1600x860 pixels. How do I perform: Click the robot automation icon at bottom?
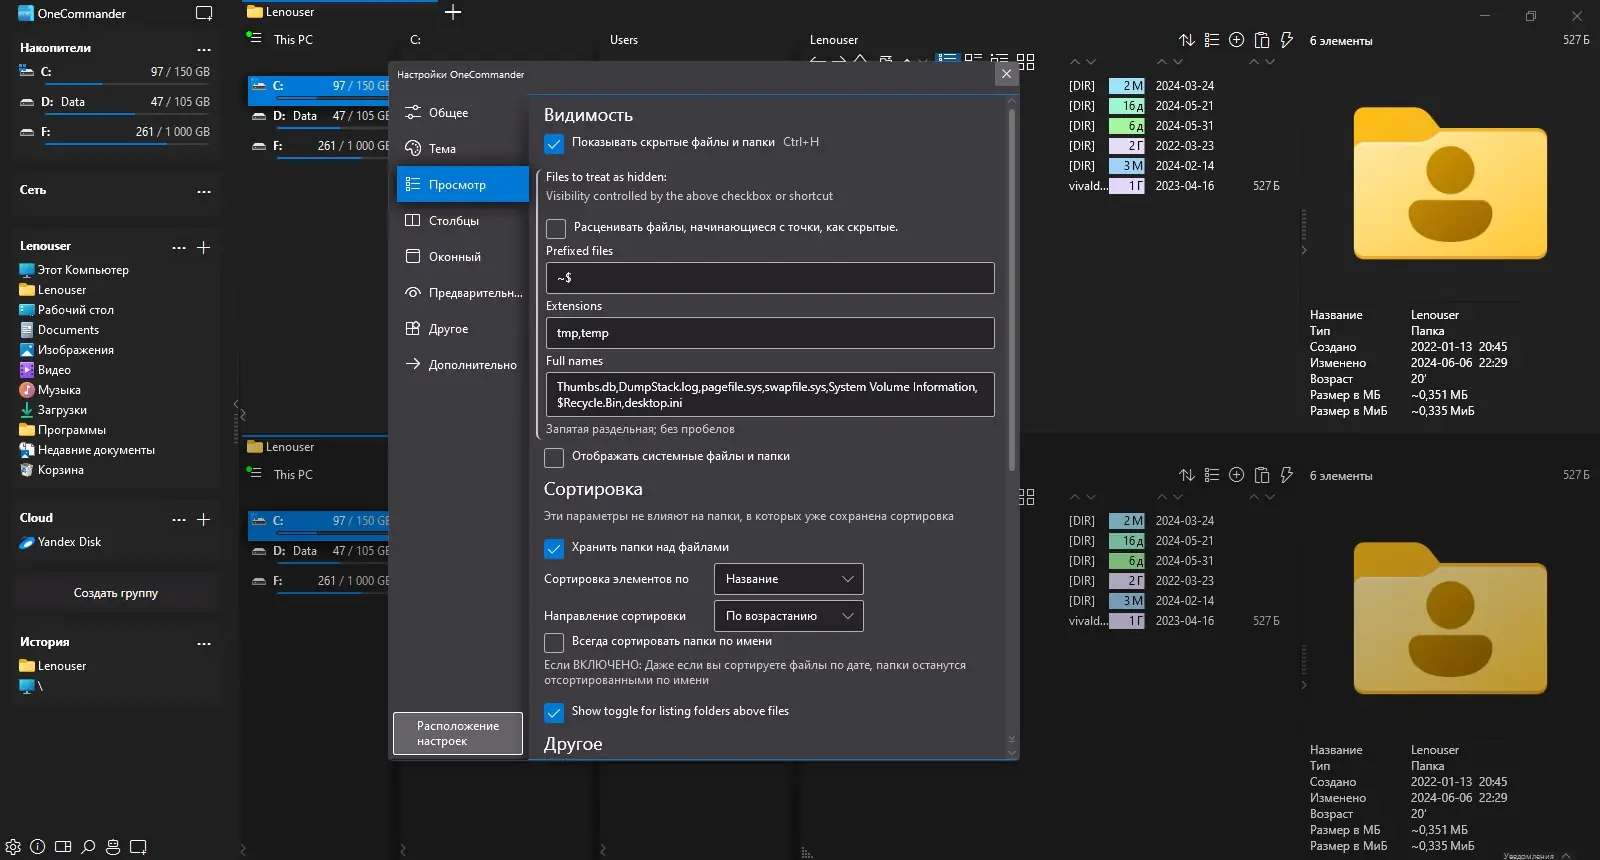click(113, 847)
